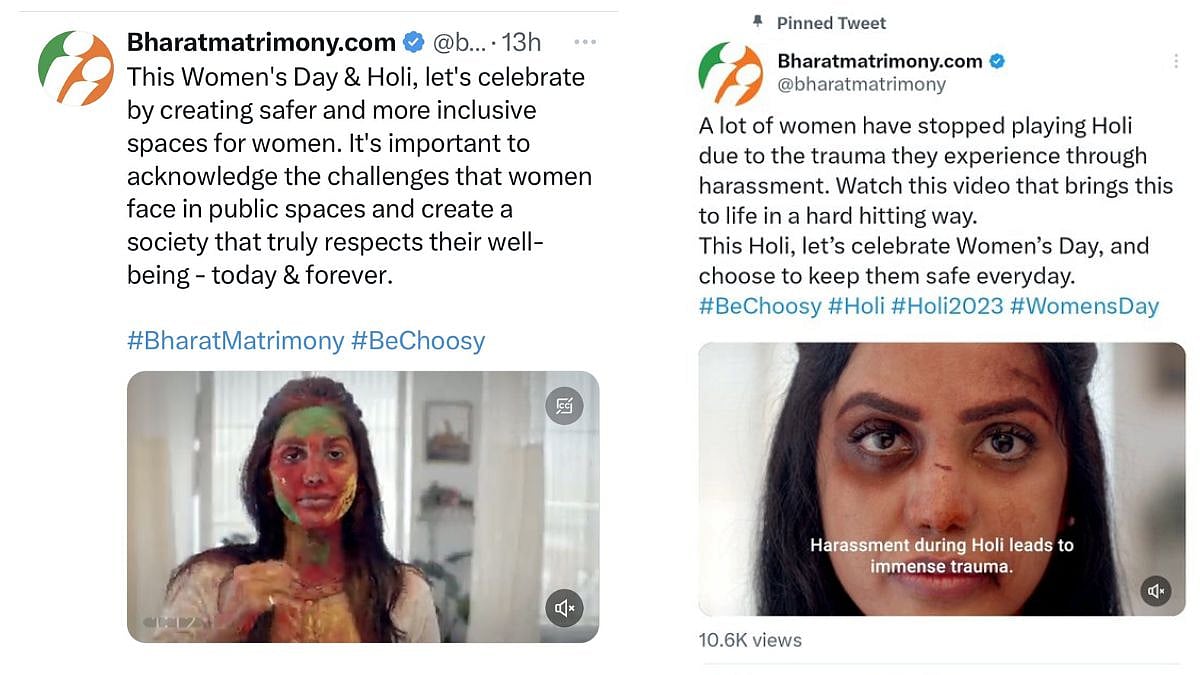The image size is (1200, 675).
Task: Open the left tweet's three-dot more menu
Action: tap(585, 43)
